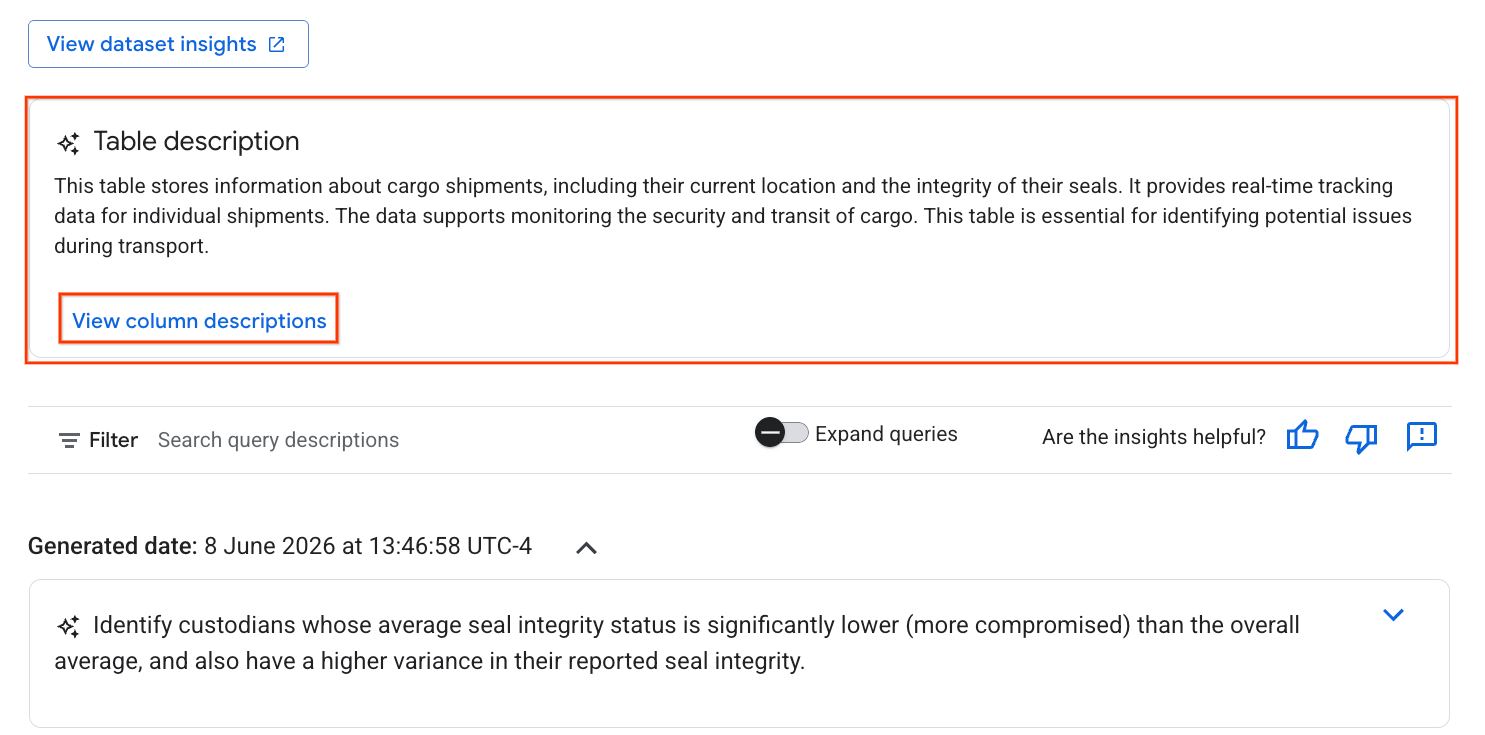Click the Expand queries label
The height and width of the screenshot is (735, 1485).
pos(886,434)
